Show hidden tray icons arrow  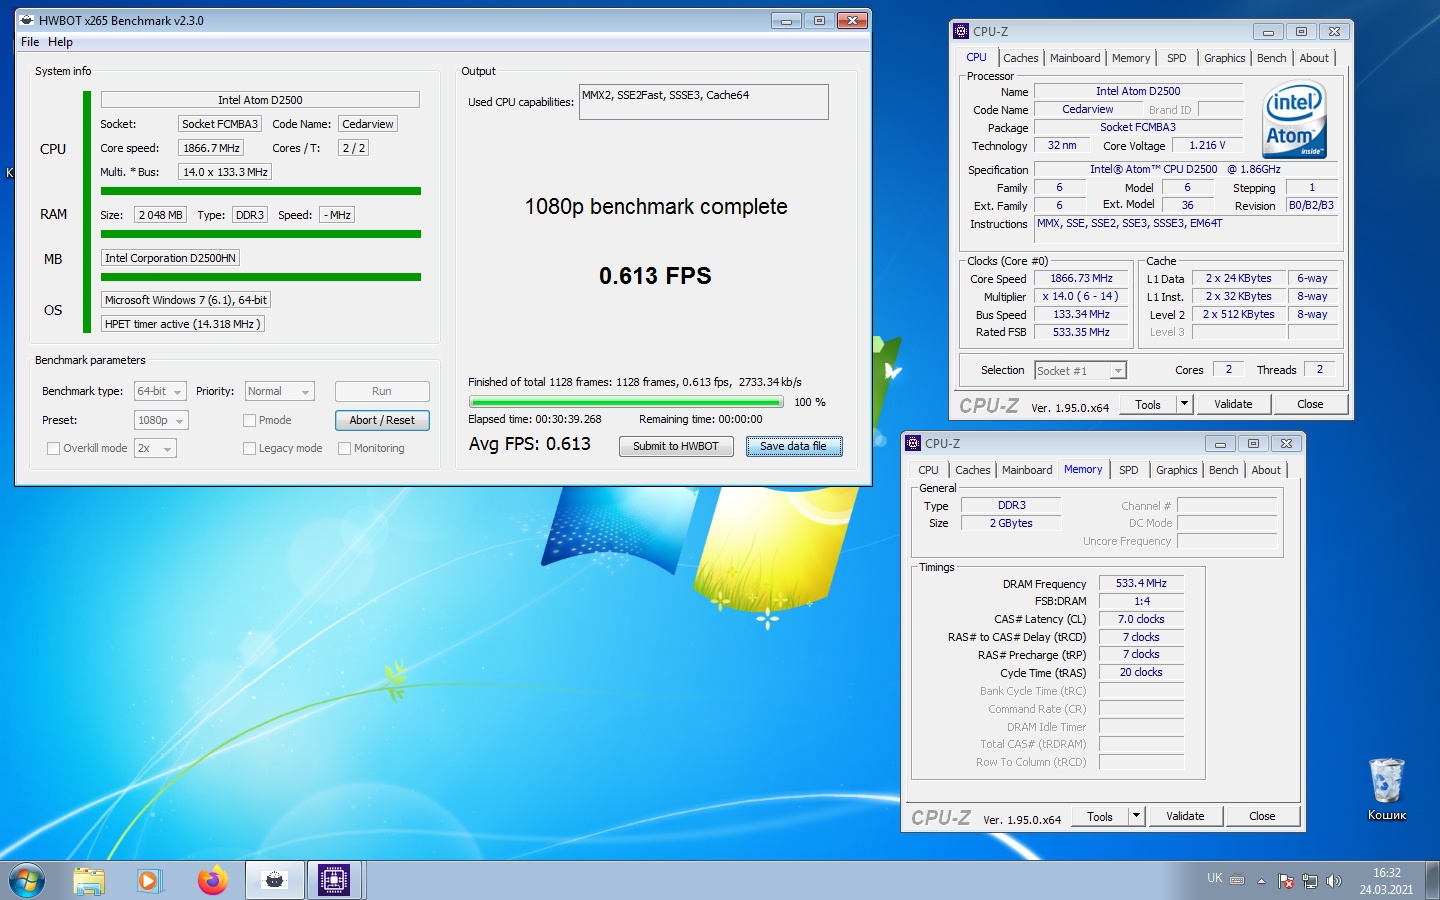coord(1261,881)
